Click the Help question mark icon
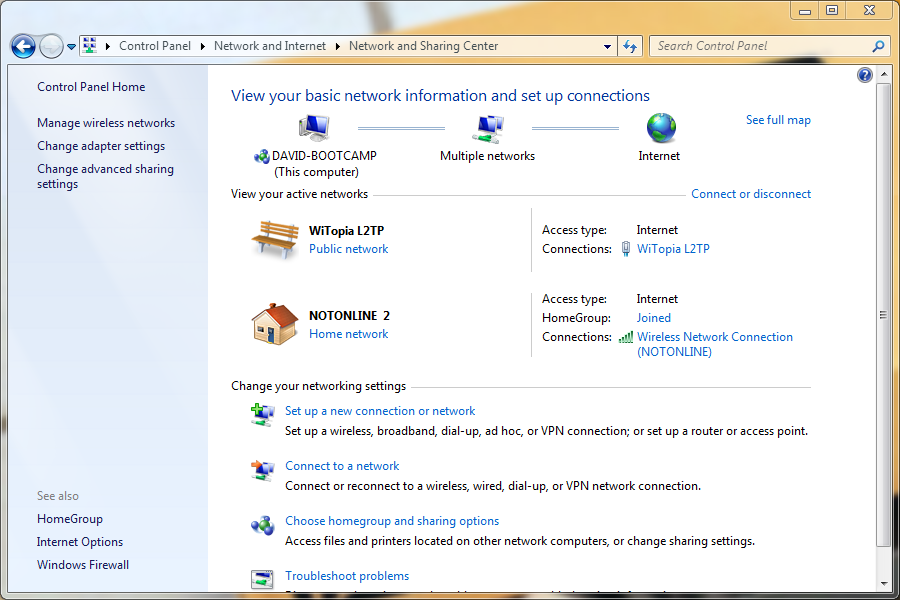The image size is (900, 600). 865,75
